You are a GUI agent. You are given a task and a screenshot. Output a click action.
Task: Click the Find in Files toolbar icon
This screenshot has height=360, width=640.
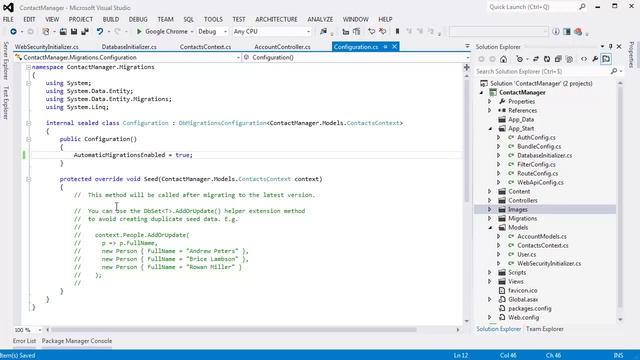(x=323, y=31)
